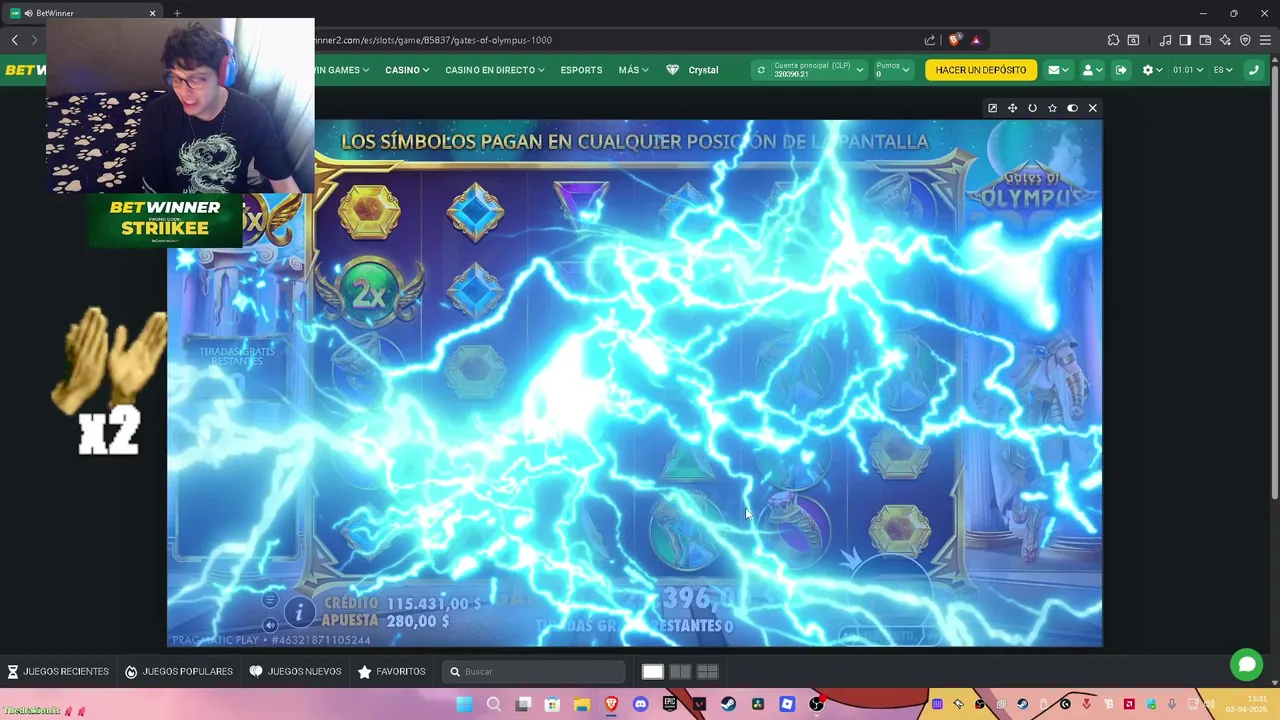Screen dimensions: 1280x720
Task: Open the CASINO menu
Action: [407, 70]
